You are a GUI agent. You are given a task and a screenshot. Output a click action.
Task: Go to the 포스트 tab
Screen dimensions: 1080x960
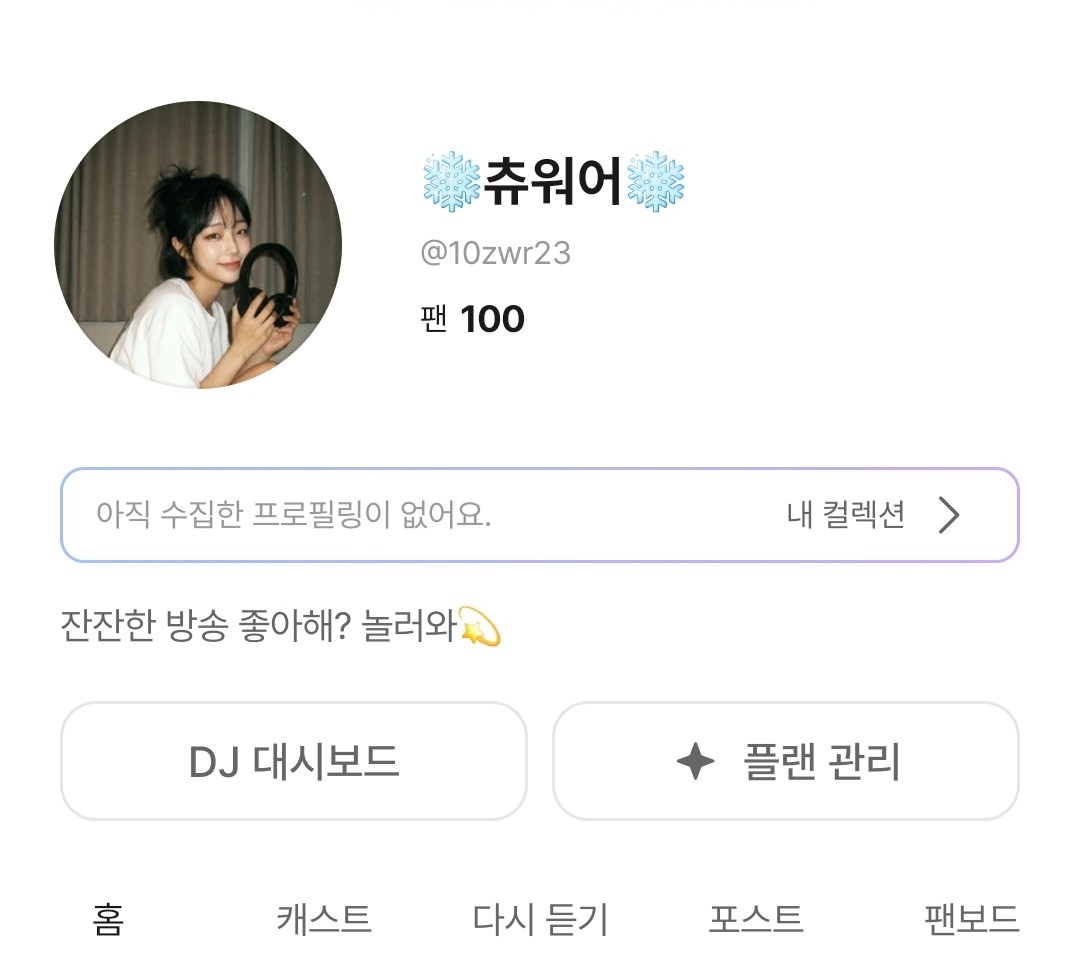click(x=756, y=918)
